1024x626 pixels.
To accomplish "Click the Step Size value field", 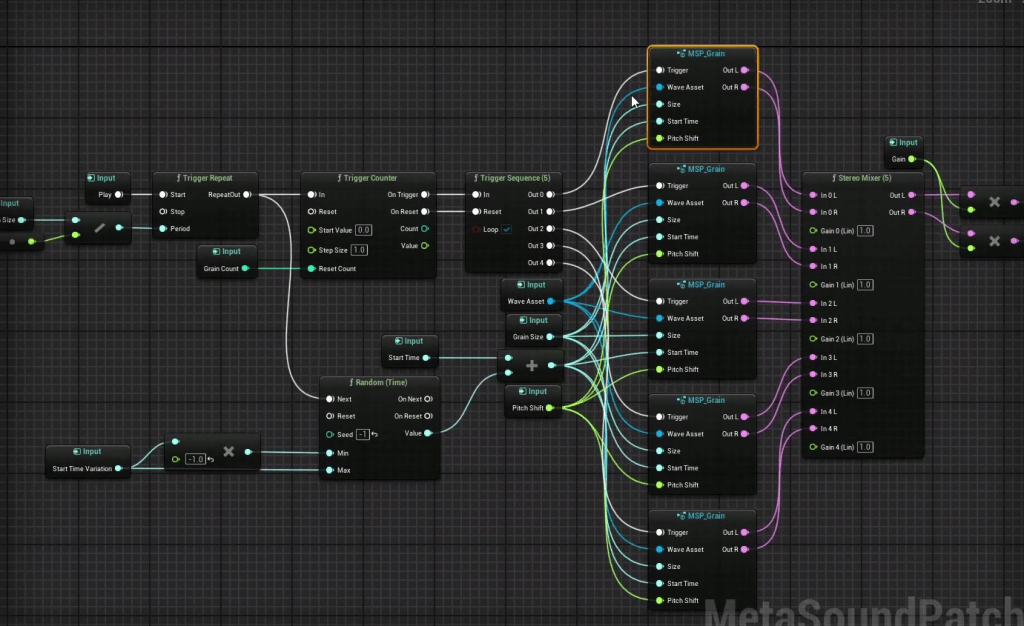I will [x=359, y=250].
